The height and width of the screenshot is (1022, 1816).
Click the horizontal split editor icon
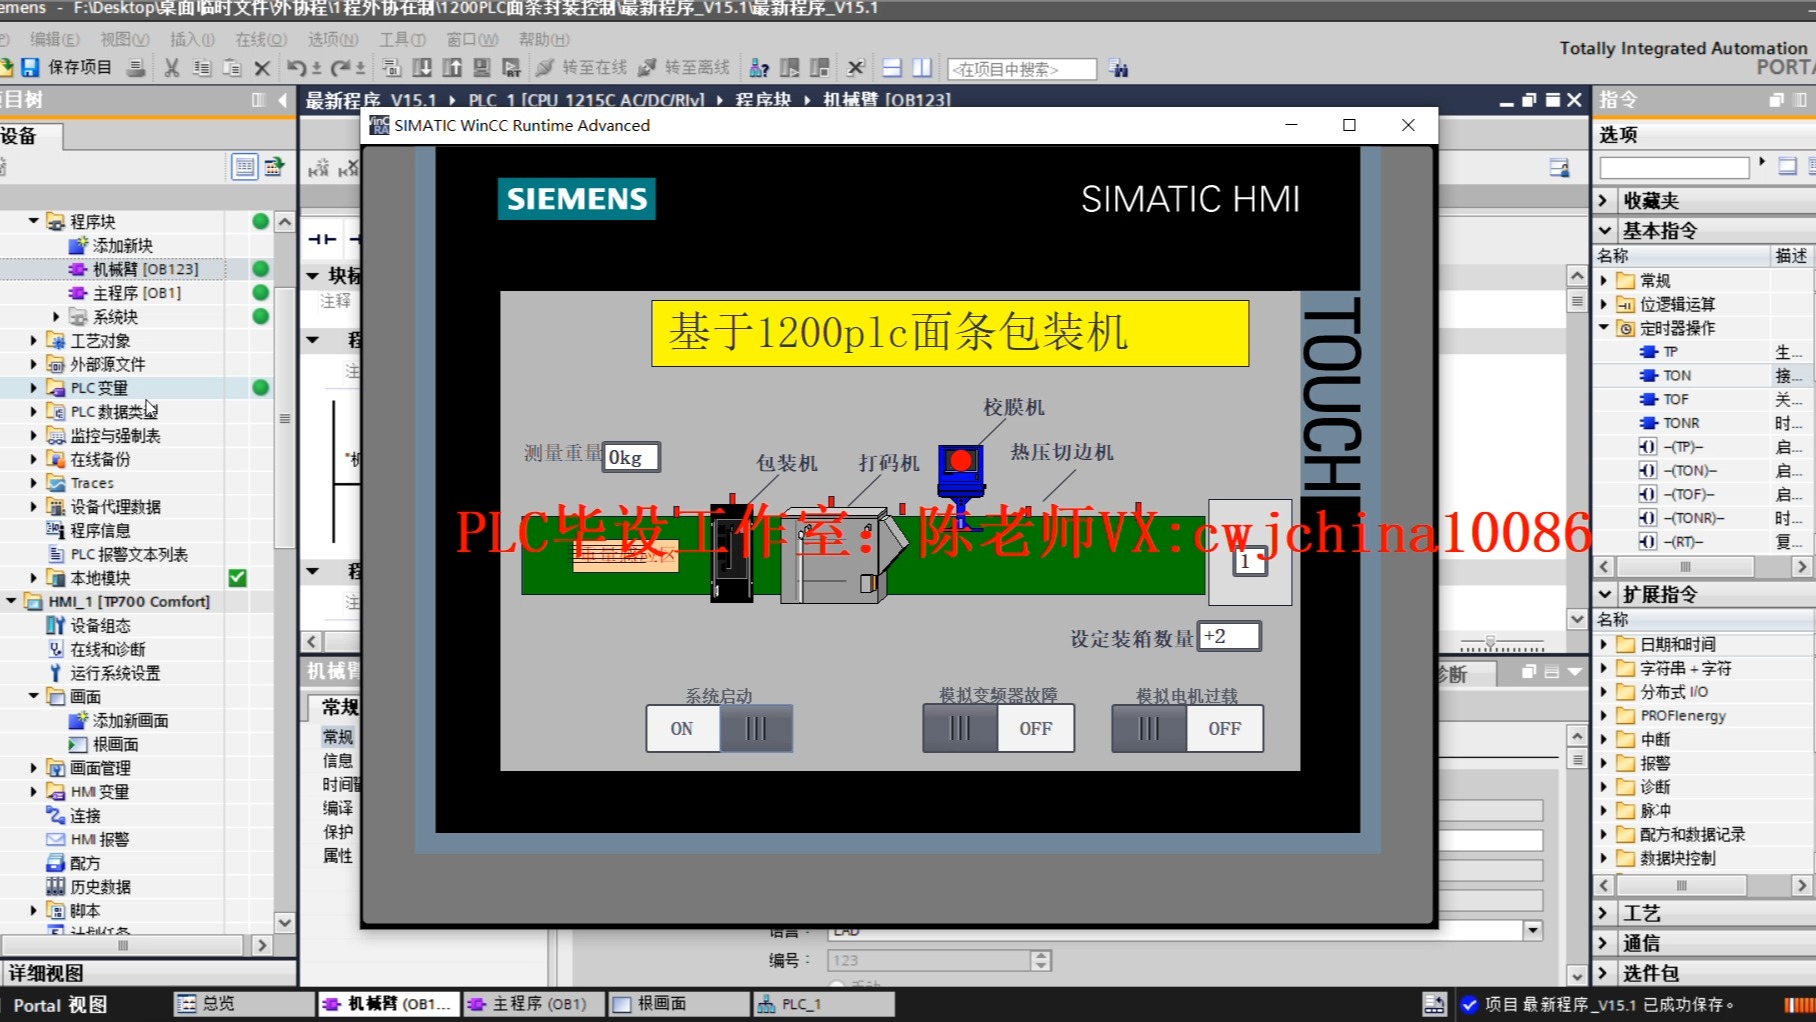[x=892, y=68]
